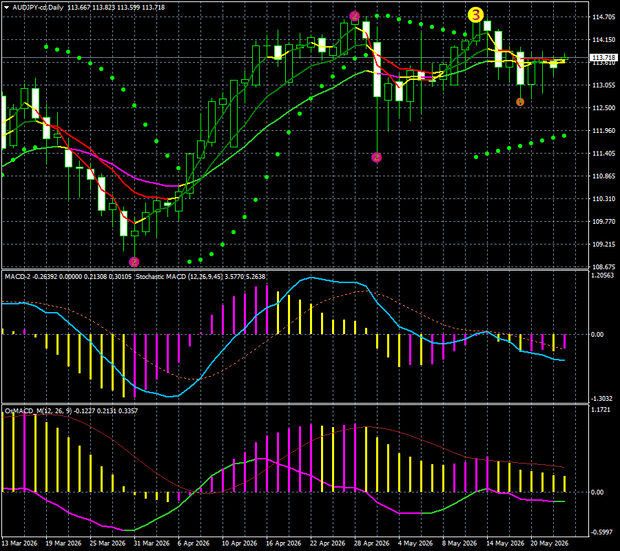The image size is (620, 551).
Task: Click the 22 Apr 2026 date on time axis
Action: pyautogui.click(x=328, y=543)
